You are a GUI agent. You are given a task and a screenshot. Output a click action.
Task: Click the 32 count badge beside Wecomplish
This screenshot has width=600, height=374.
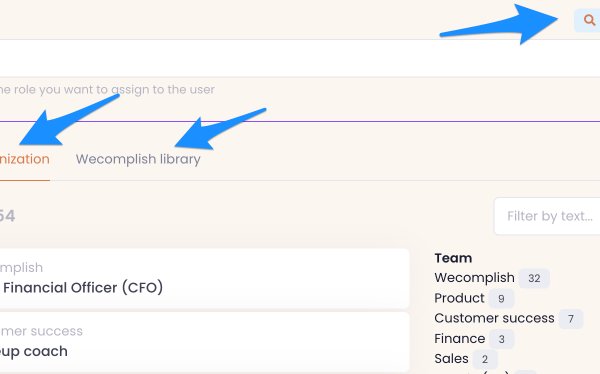click(x=534, y=278)
